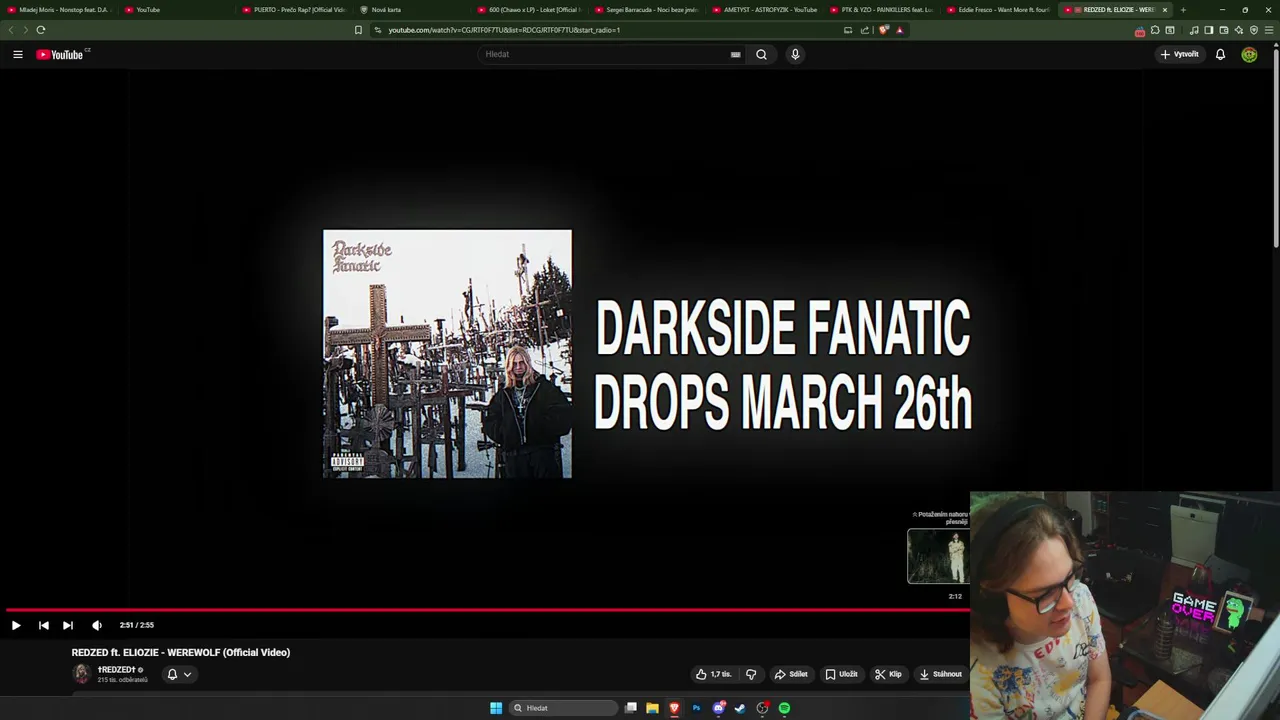Screen dimensions: 1280x720
Task: Open the Brave wallet icon in the toolbar
Action: pyautogui.click(x=1223, y=30)
